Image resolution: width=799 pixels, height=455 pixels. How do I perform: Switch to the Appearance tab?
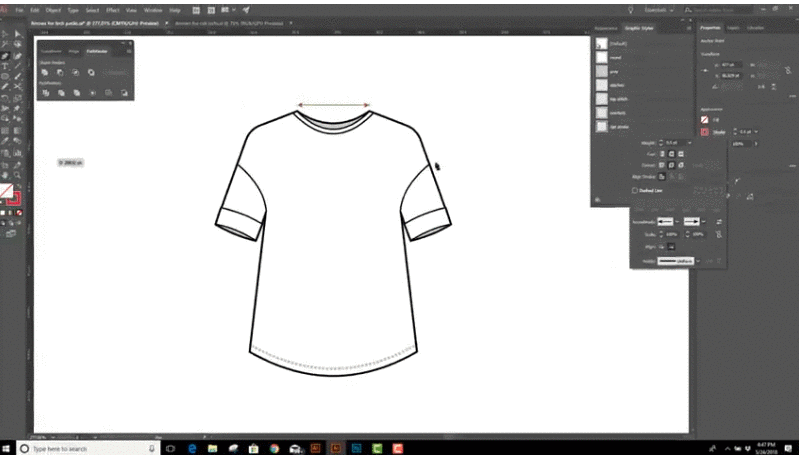[606, 28]
